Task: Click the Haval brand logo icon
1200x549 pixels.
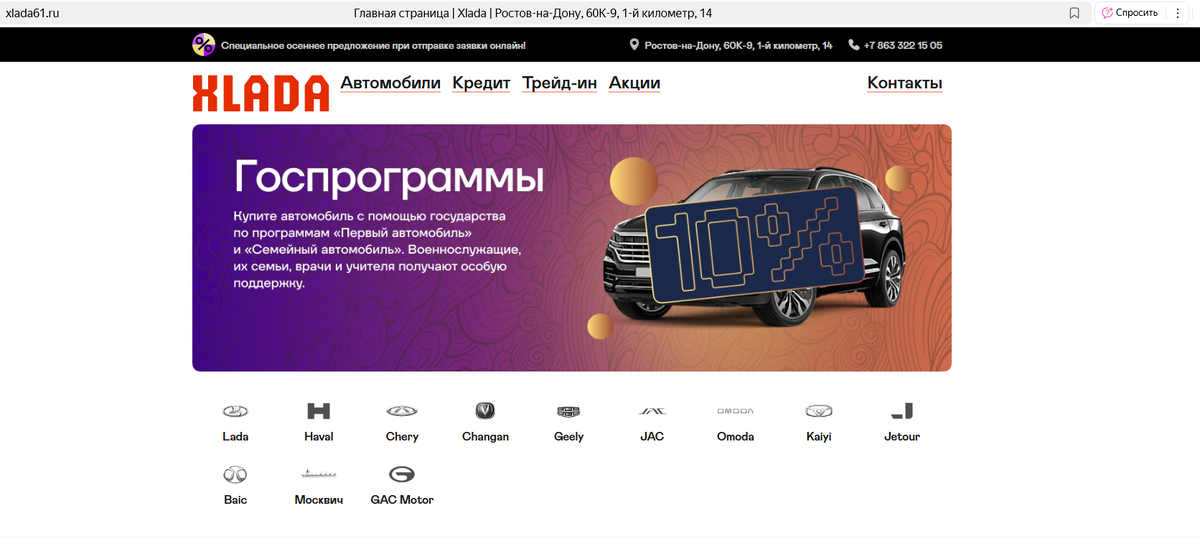Action: click(319, 411)
